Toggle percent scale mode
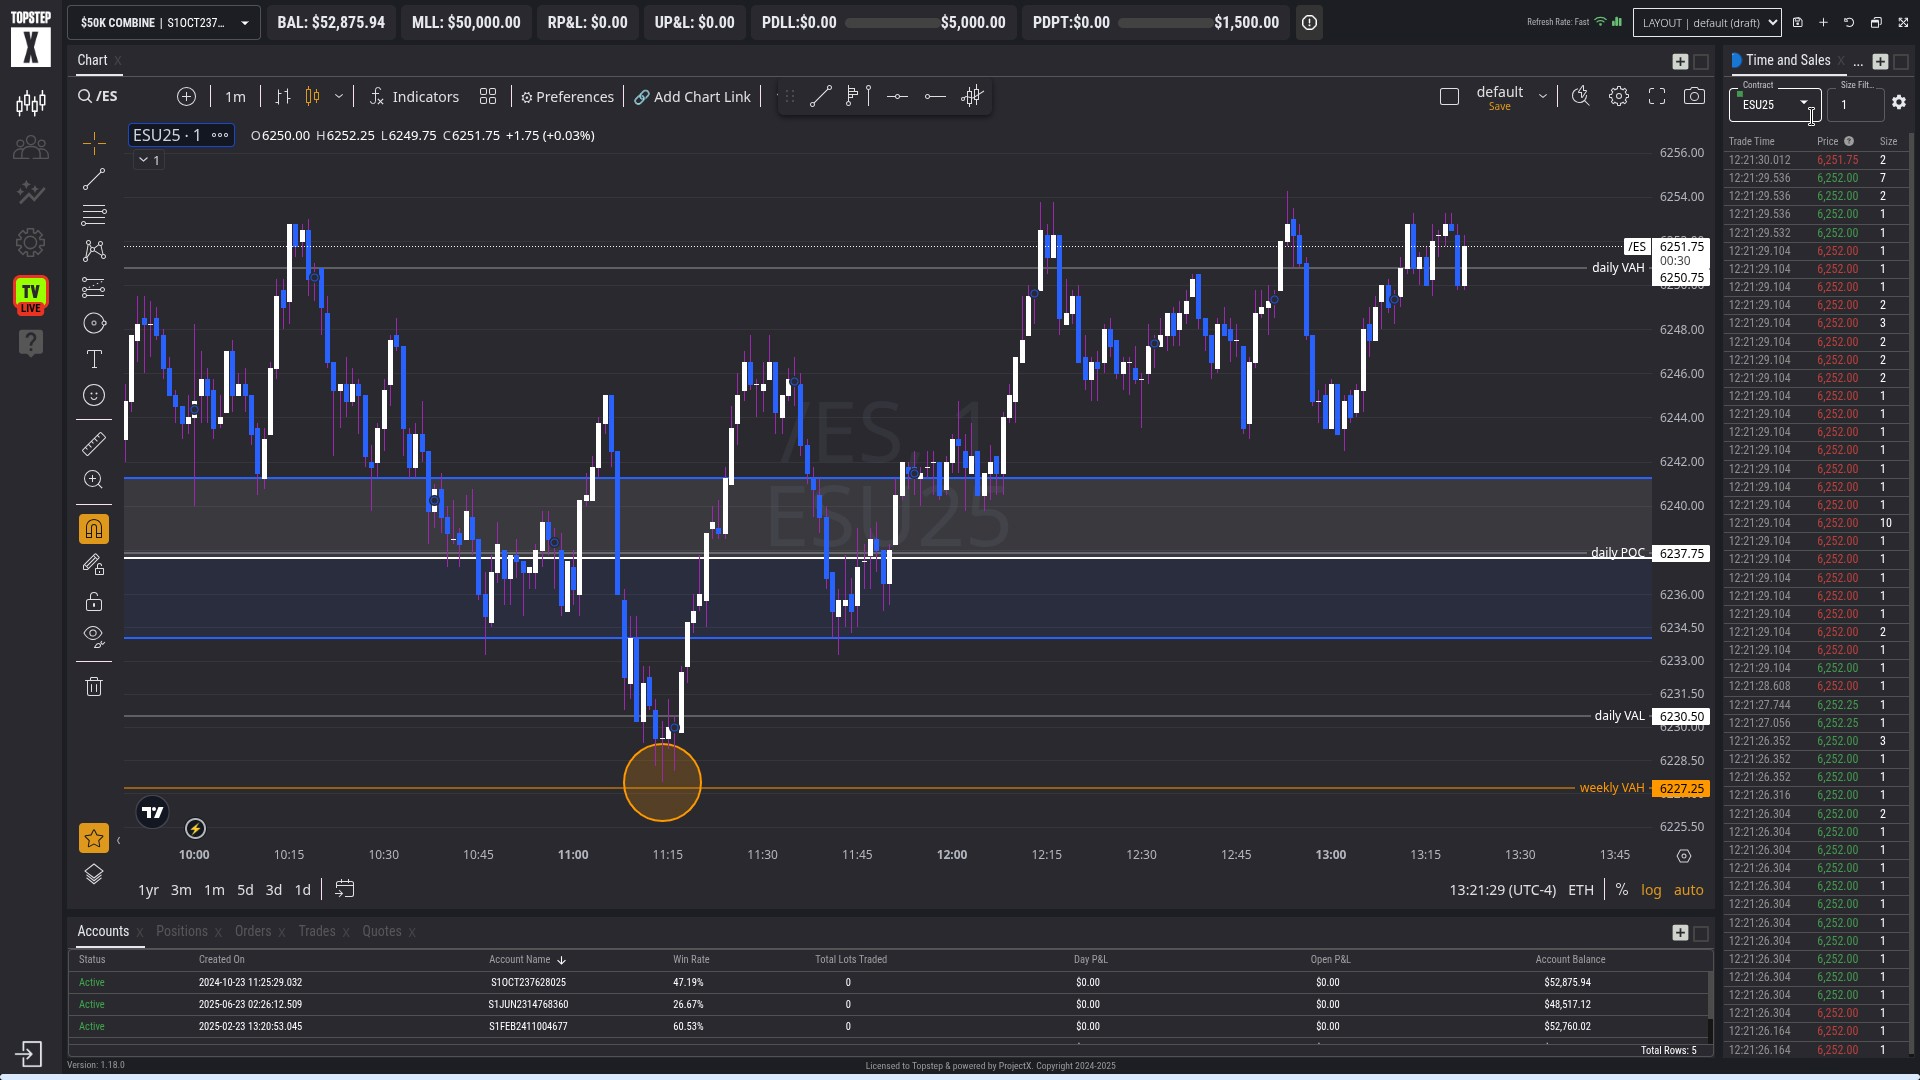Viewport: 1920px width, 1080px height. click(1622, 890)
